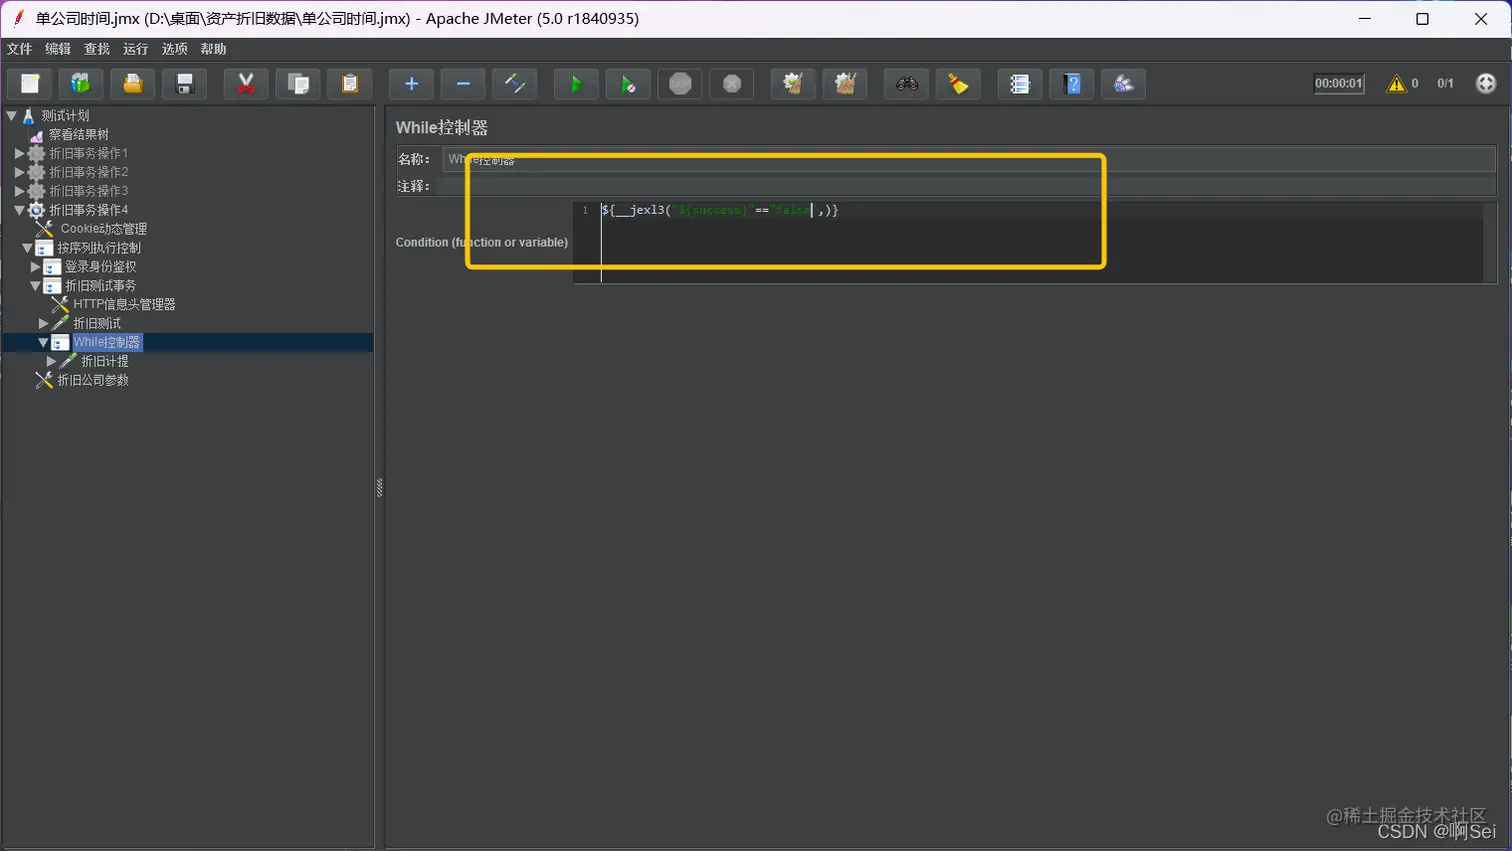This screenshot has height=851, width=1512.
Task: Expand the 折旧事务操作2 node arrow
Action: 19,172
